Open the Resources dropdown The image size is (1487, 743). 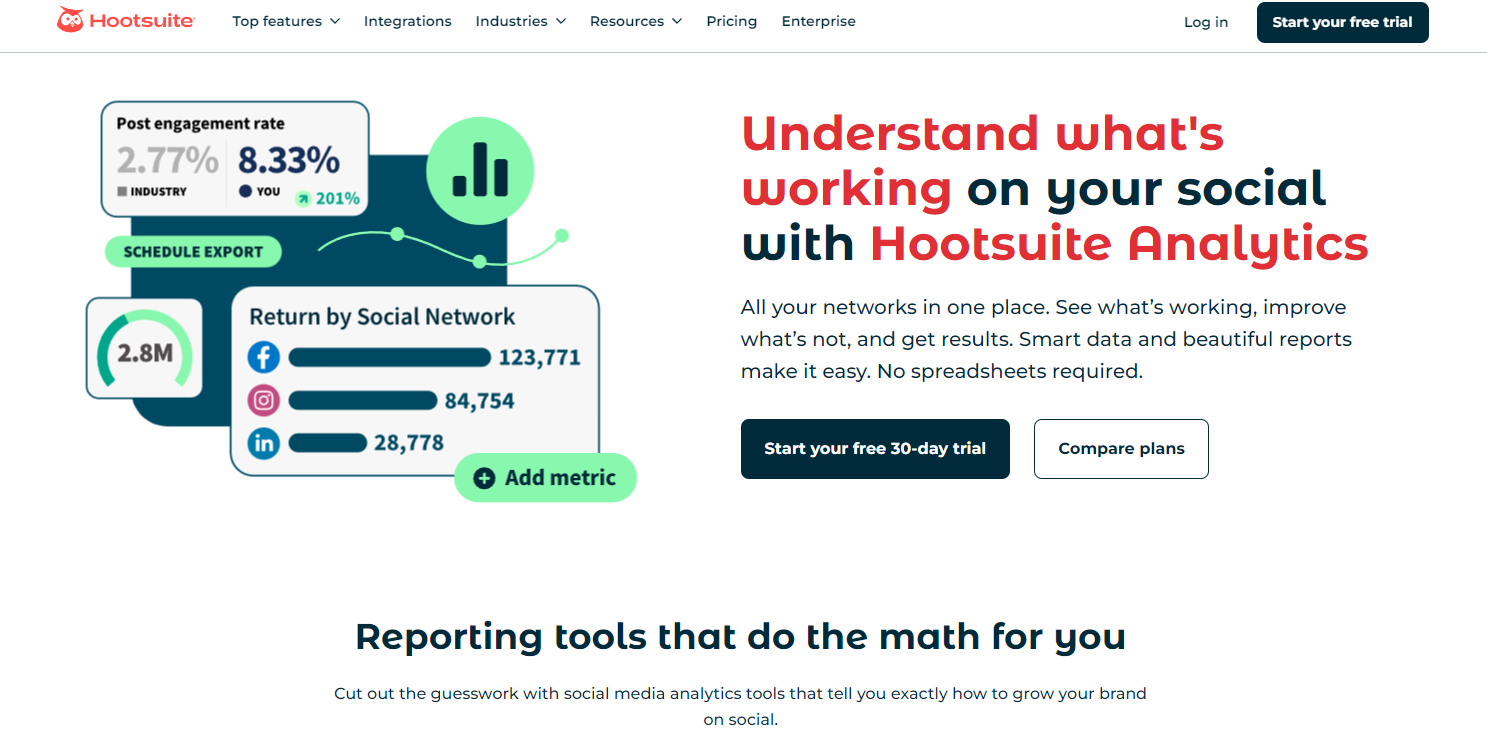tap(635, 20)
